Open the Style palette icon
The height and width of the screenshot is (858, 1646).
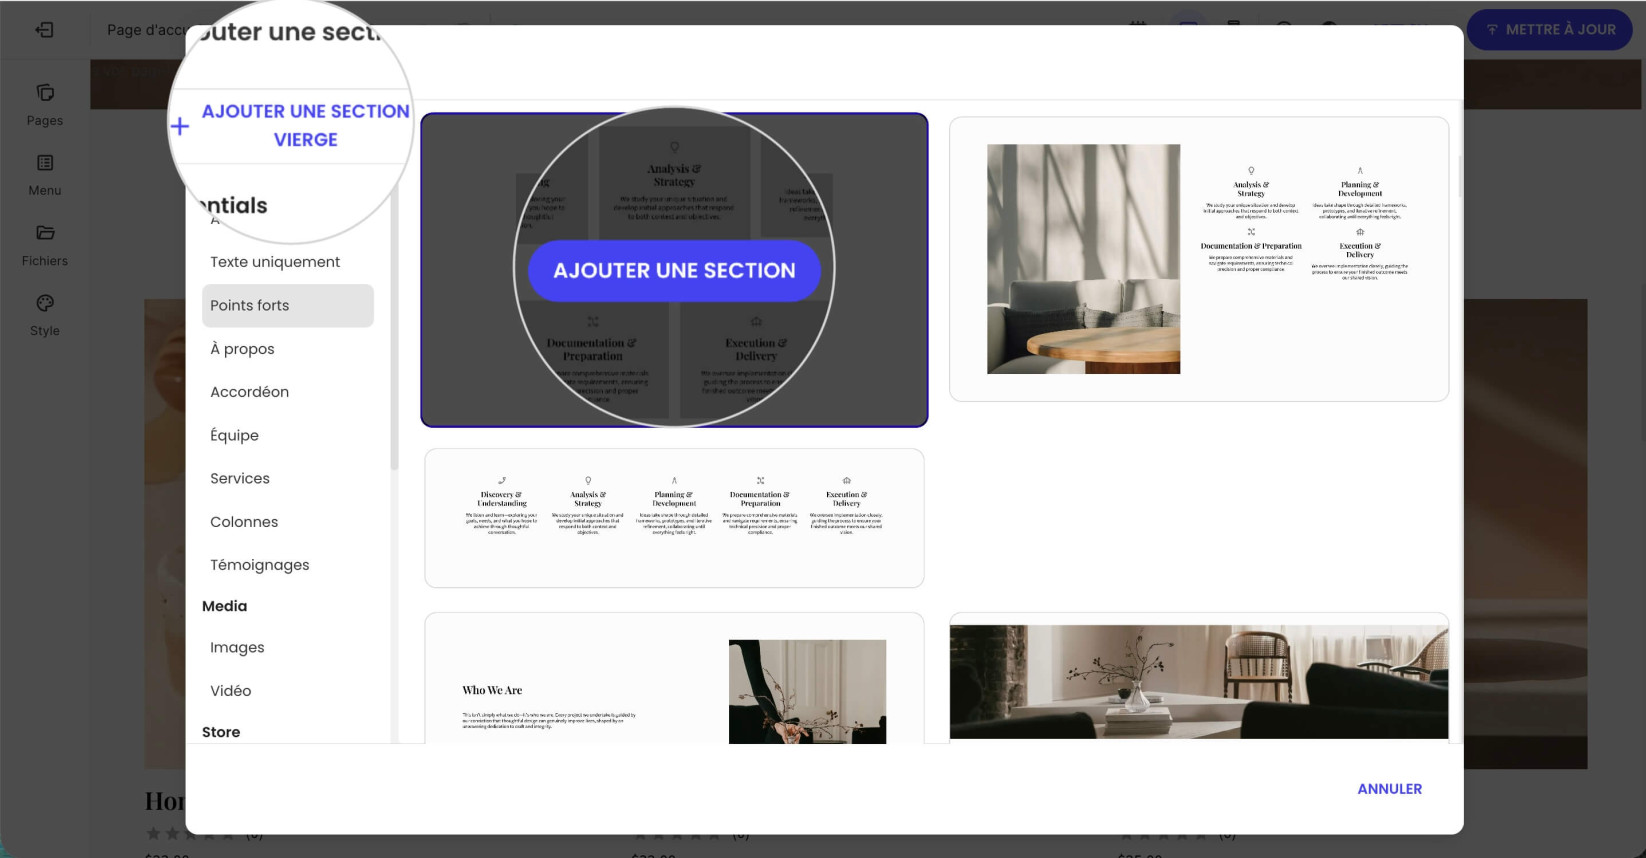[45, 303]
